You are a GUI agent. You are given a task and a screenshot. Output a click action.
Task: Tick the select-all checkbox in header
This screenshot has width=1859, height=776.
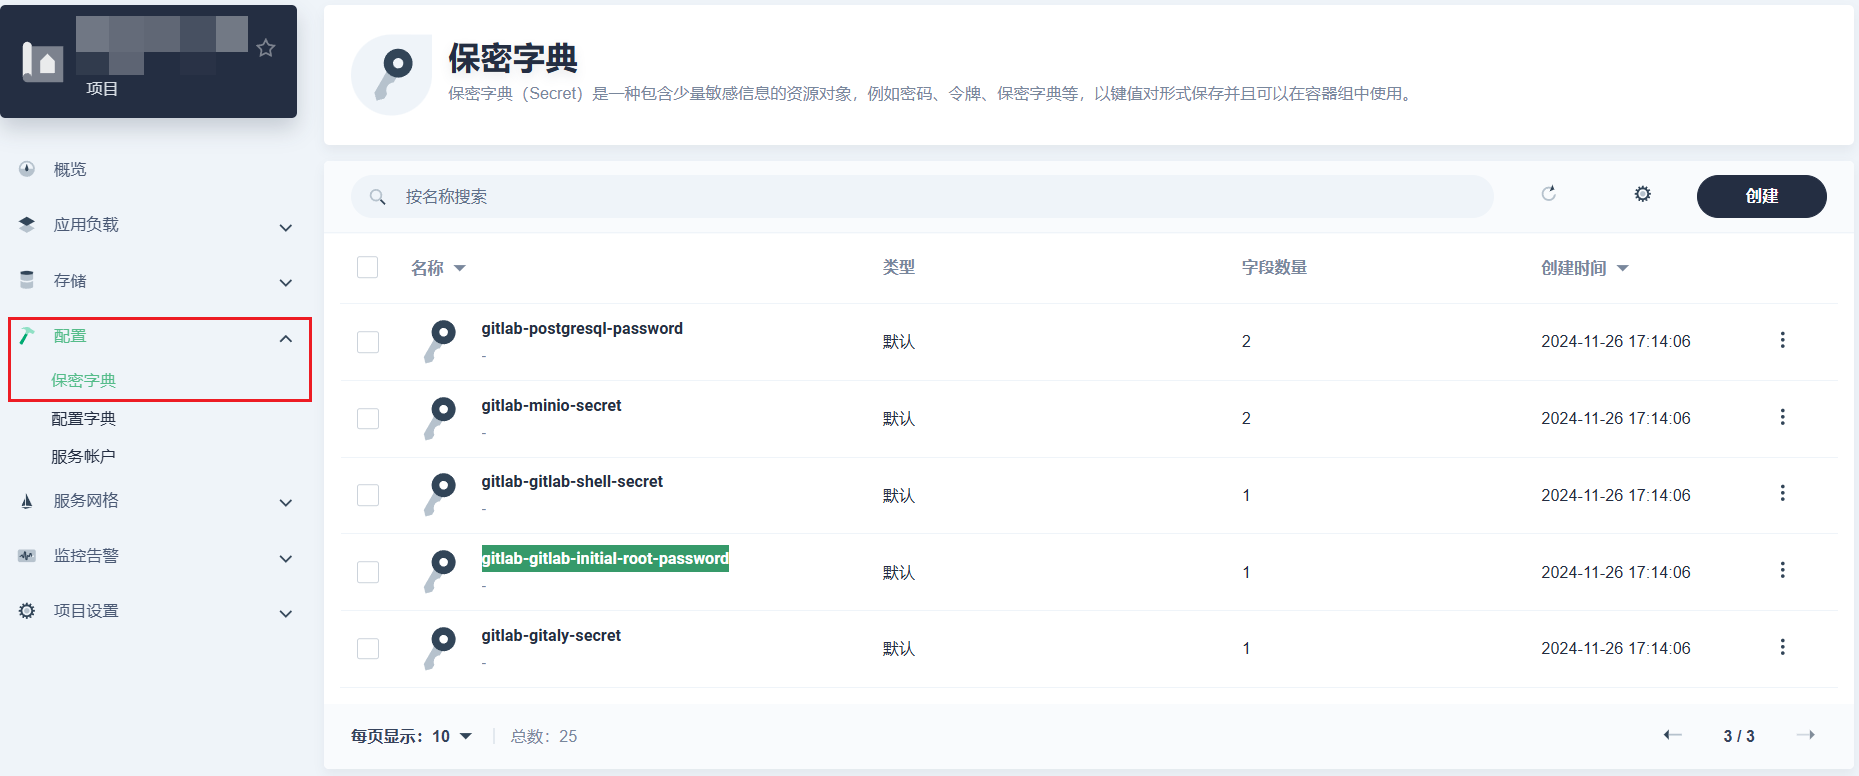coord(368,267)
